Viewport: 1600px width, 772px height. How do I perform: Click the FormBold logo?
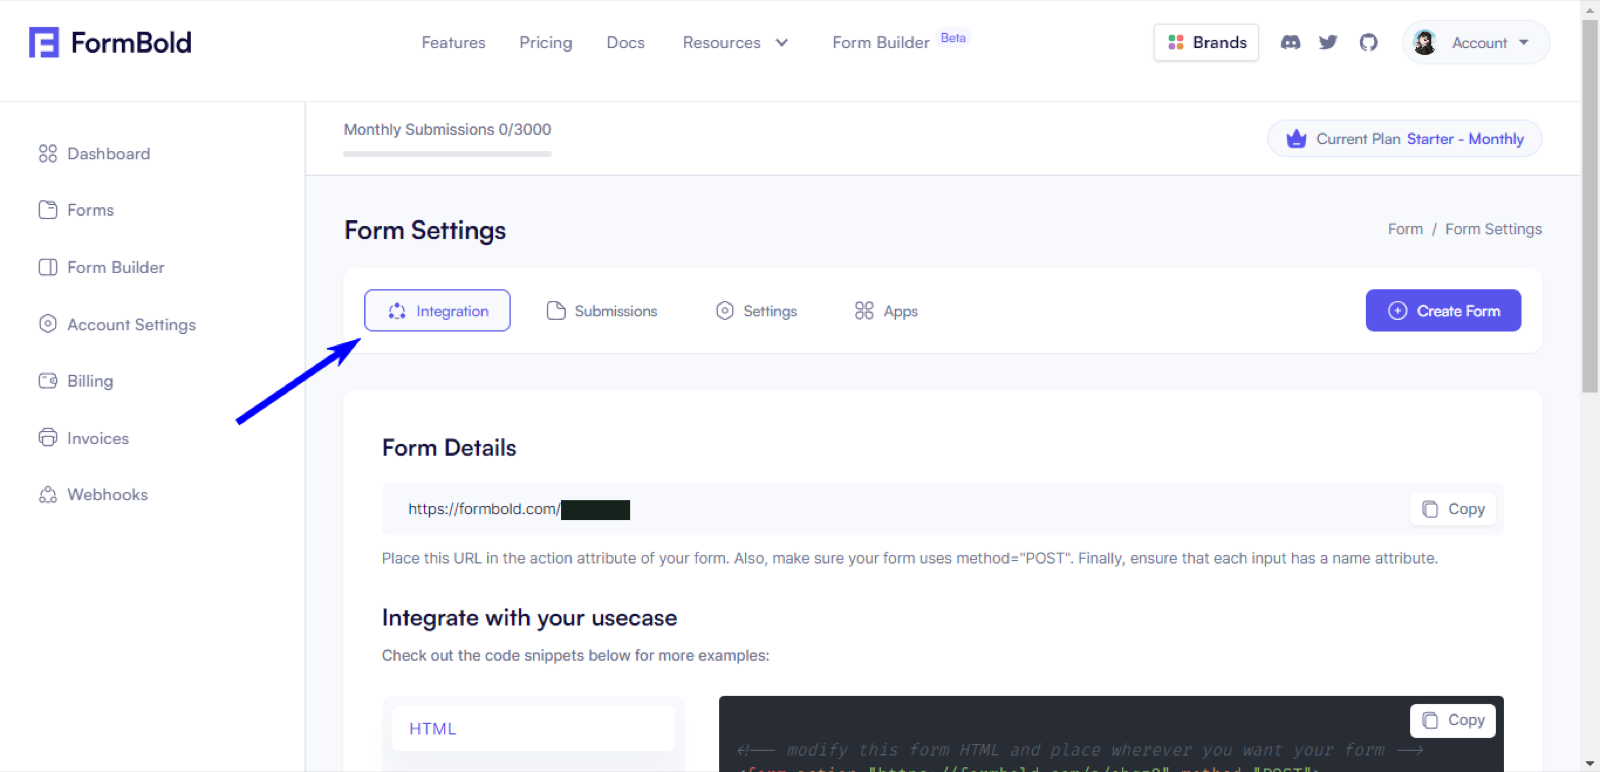pos(110,42)
